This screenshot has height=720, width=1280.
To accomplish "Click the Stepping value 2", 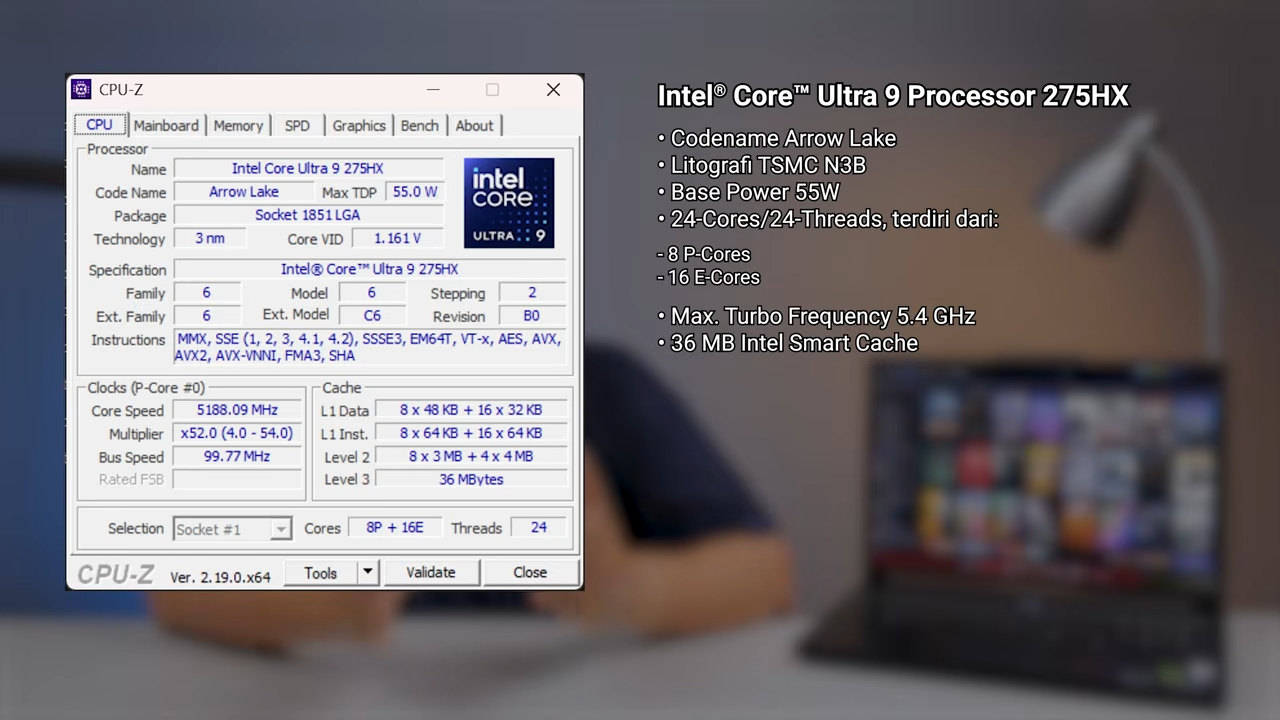I will [532, 293].
